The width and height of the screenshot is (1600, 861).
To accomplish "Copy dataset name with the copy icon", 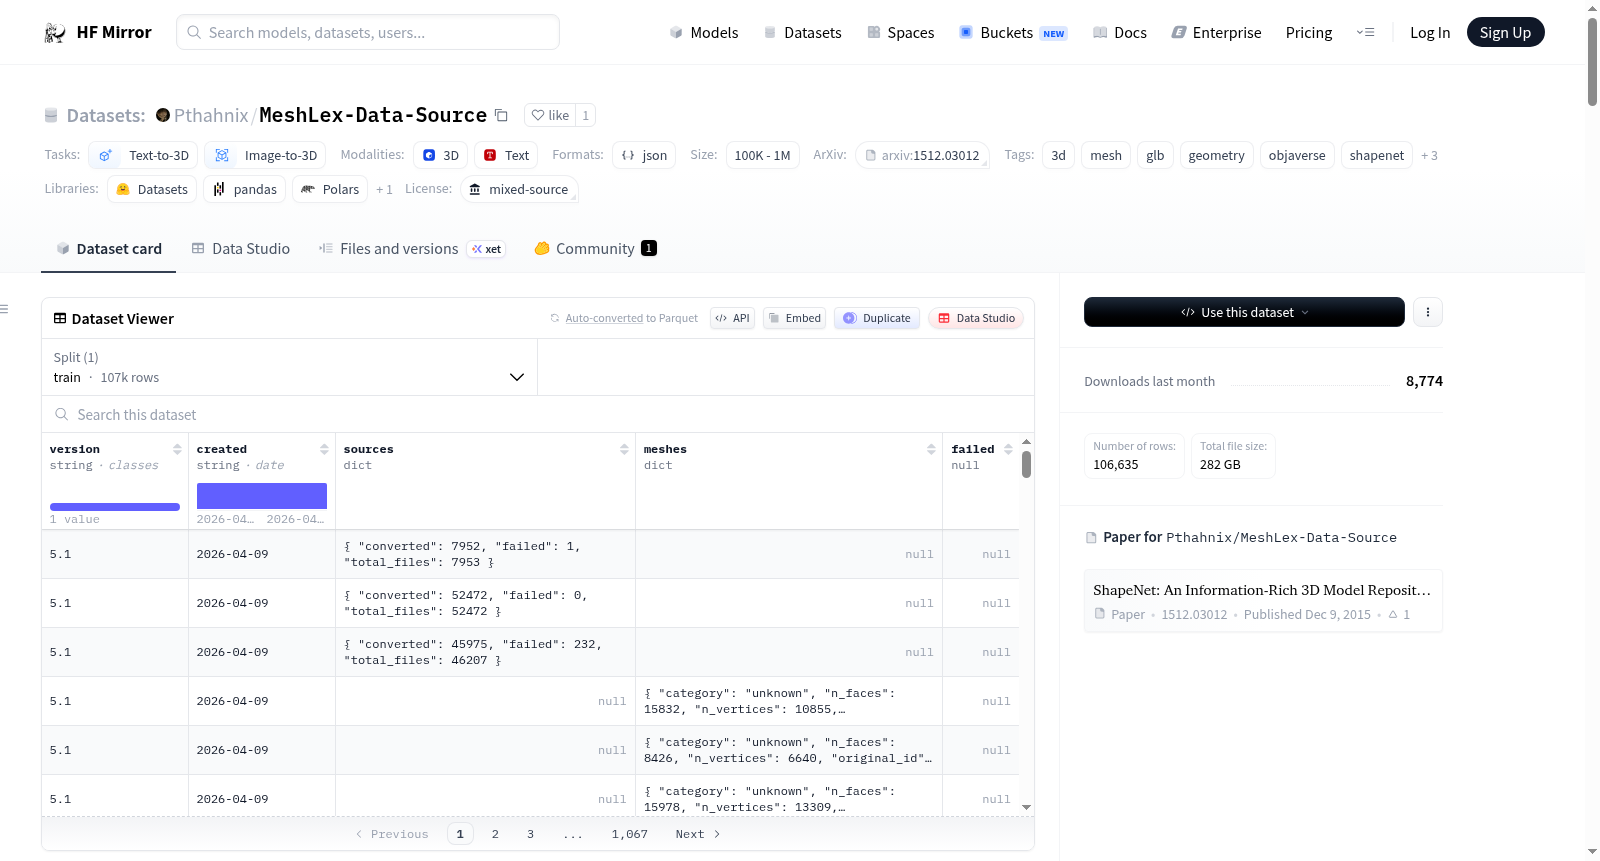I will pyautogui.click(x=502, y=116).
